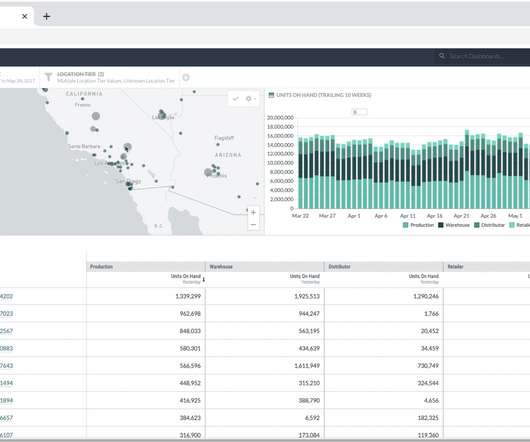Click the Production sort arrow indicator

(204, 279)
